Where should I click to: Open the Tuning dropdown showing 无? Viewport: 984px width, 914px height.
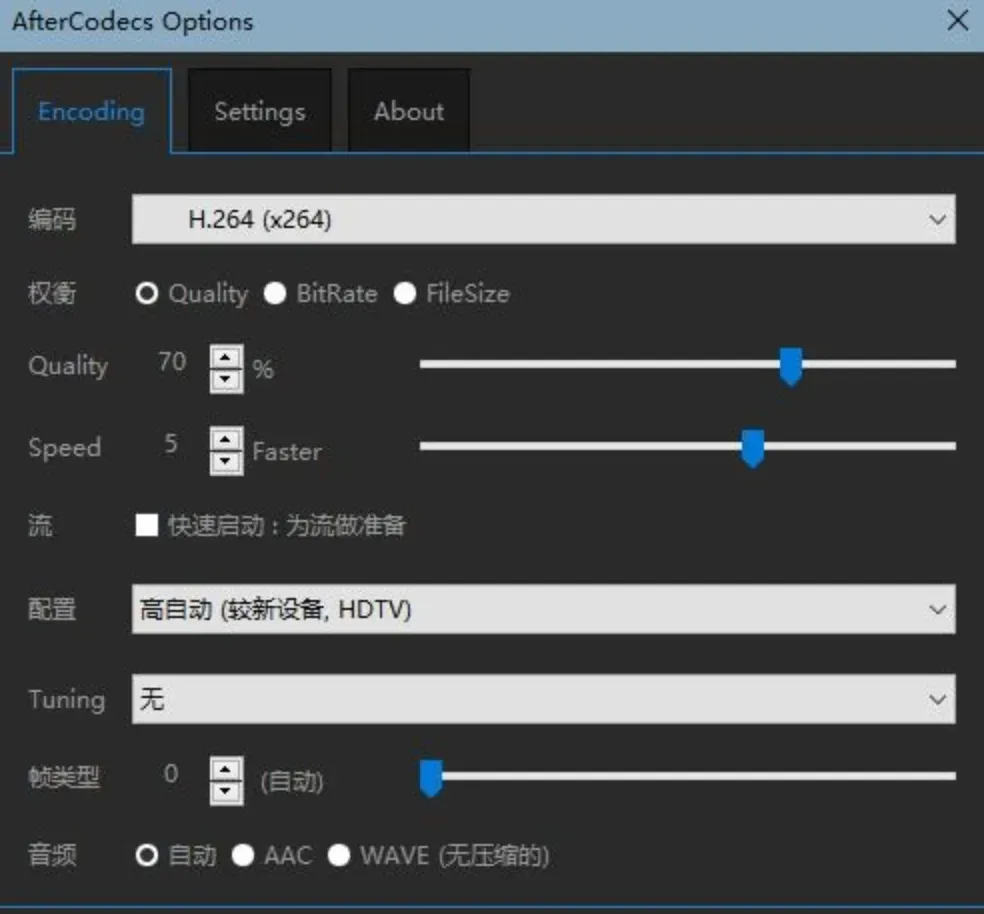(543, 699)
